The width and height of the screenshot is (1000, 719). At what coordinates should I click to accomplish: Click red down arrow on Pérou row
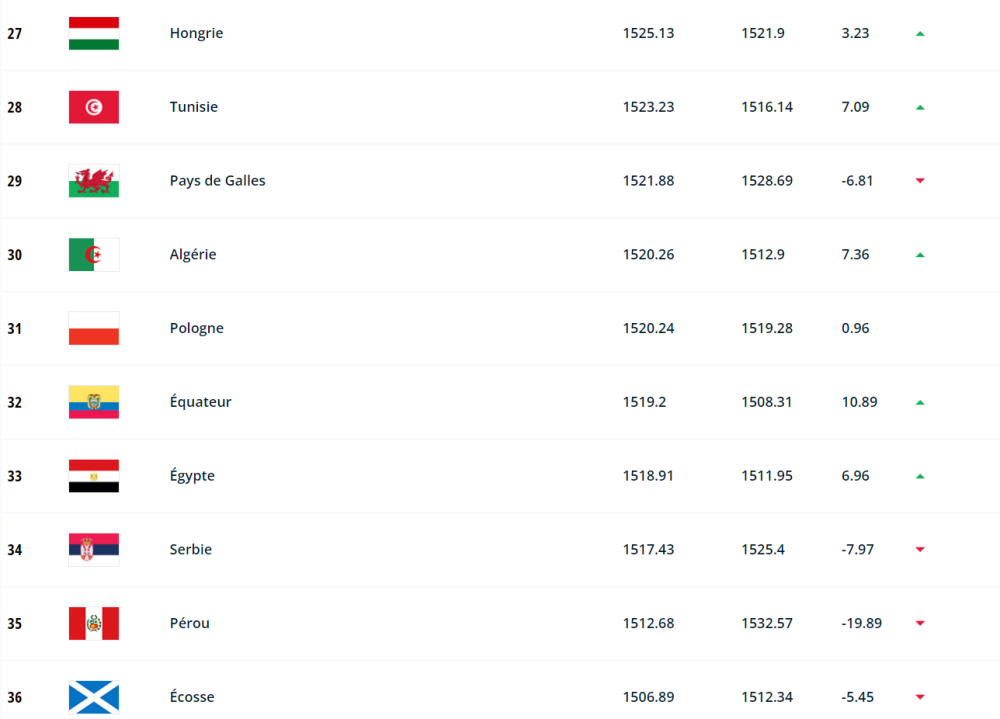point(920,623)
